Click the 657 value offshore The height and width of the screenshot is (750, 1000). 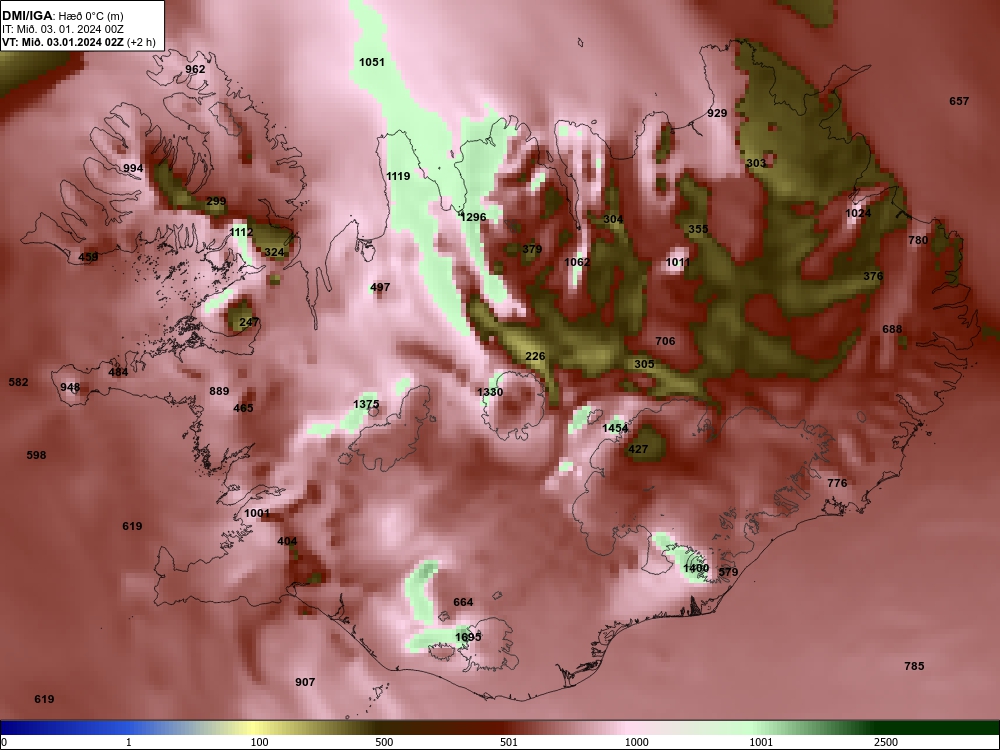point(959,101)
